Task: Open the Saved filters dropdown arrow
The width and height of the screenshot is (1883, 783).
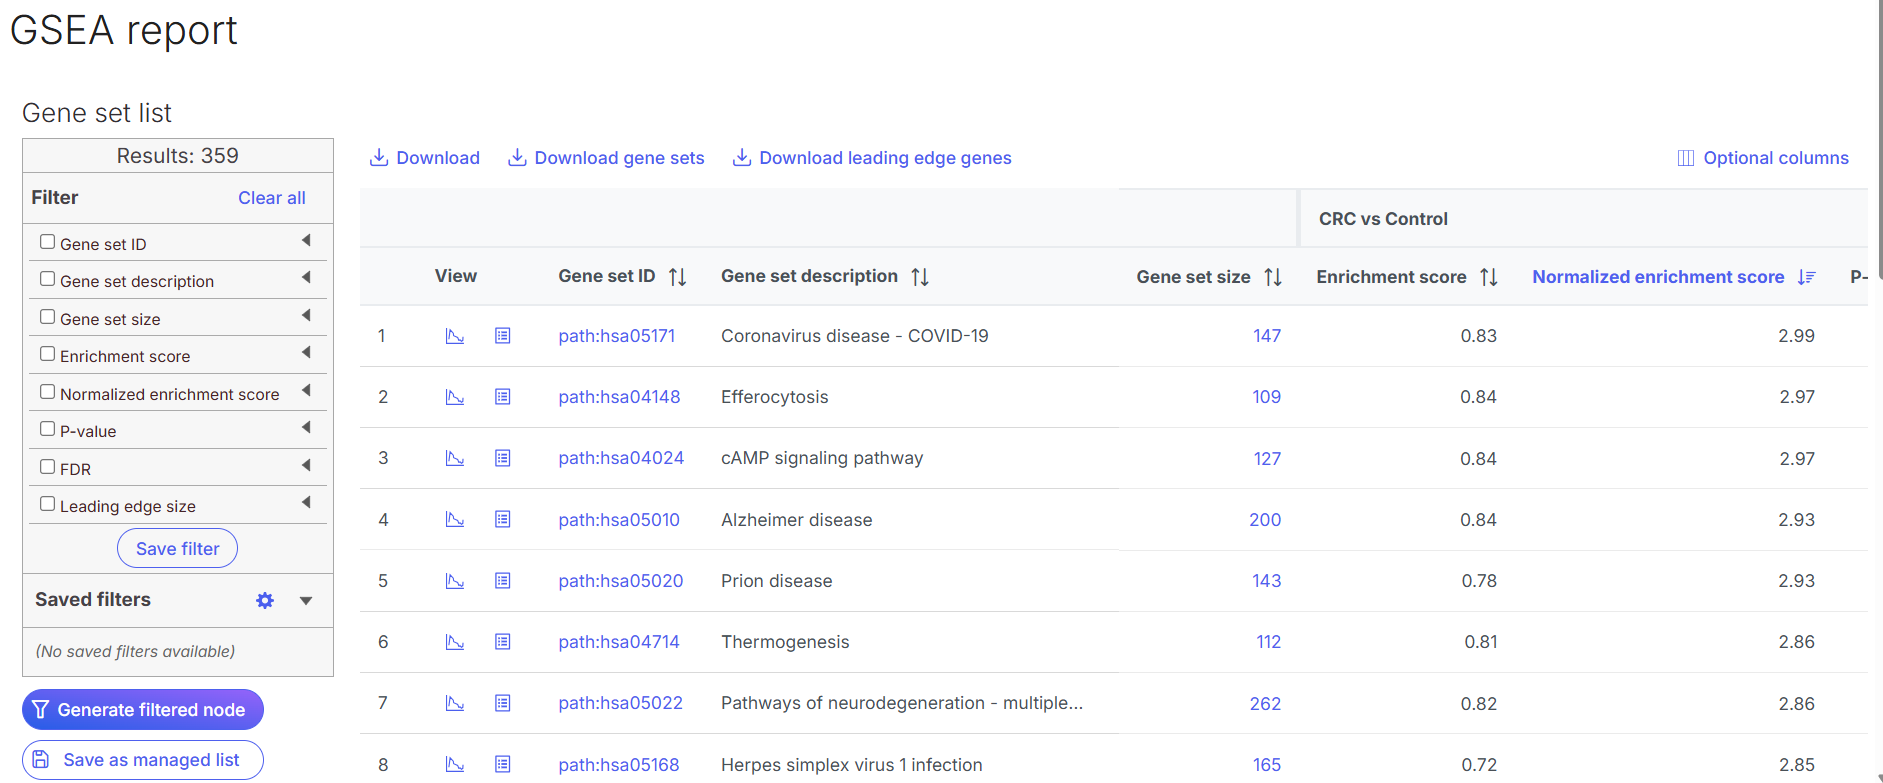Action: pyautogui.click(x=306, y=600)
